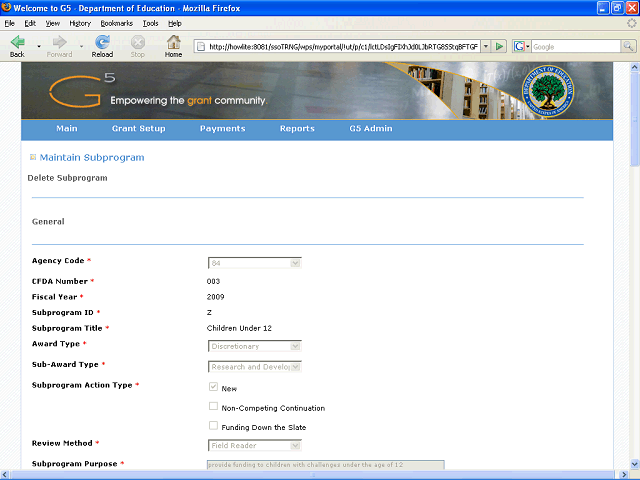Viewport: 640px width, 480px height.
Task: Toggle the New action type checkbox
Action: coord(213,387)
